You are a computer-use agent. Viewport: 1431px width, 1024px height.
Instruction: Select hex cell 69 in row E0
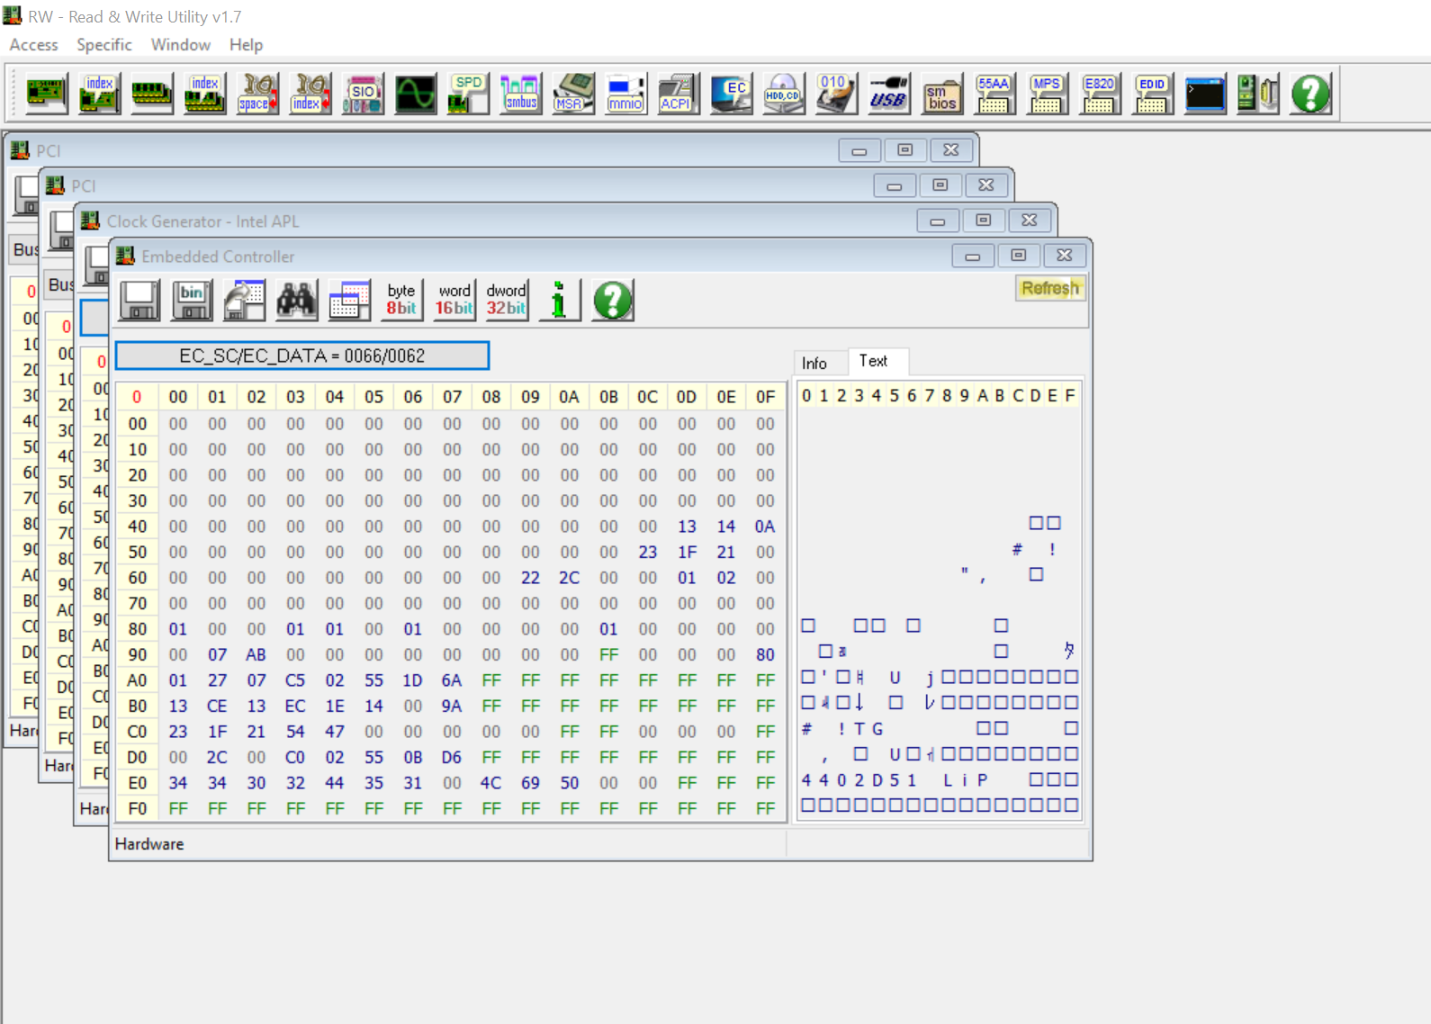pyautogui.click(x=530, y=783)
